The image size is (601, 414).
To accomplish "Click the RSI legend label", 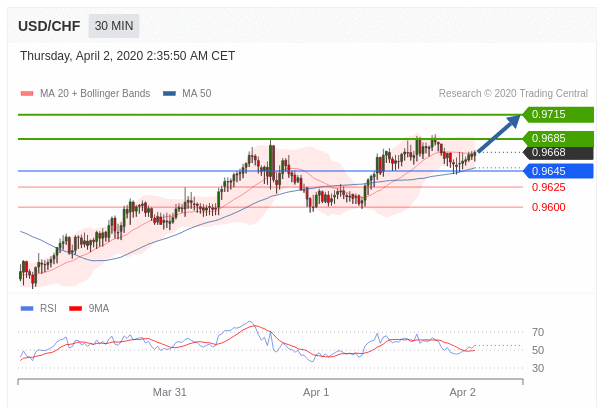I will pyautogui.click(x=48, y=309).
